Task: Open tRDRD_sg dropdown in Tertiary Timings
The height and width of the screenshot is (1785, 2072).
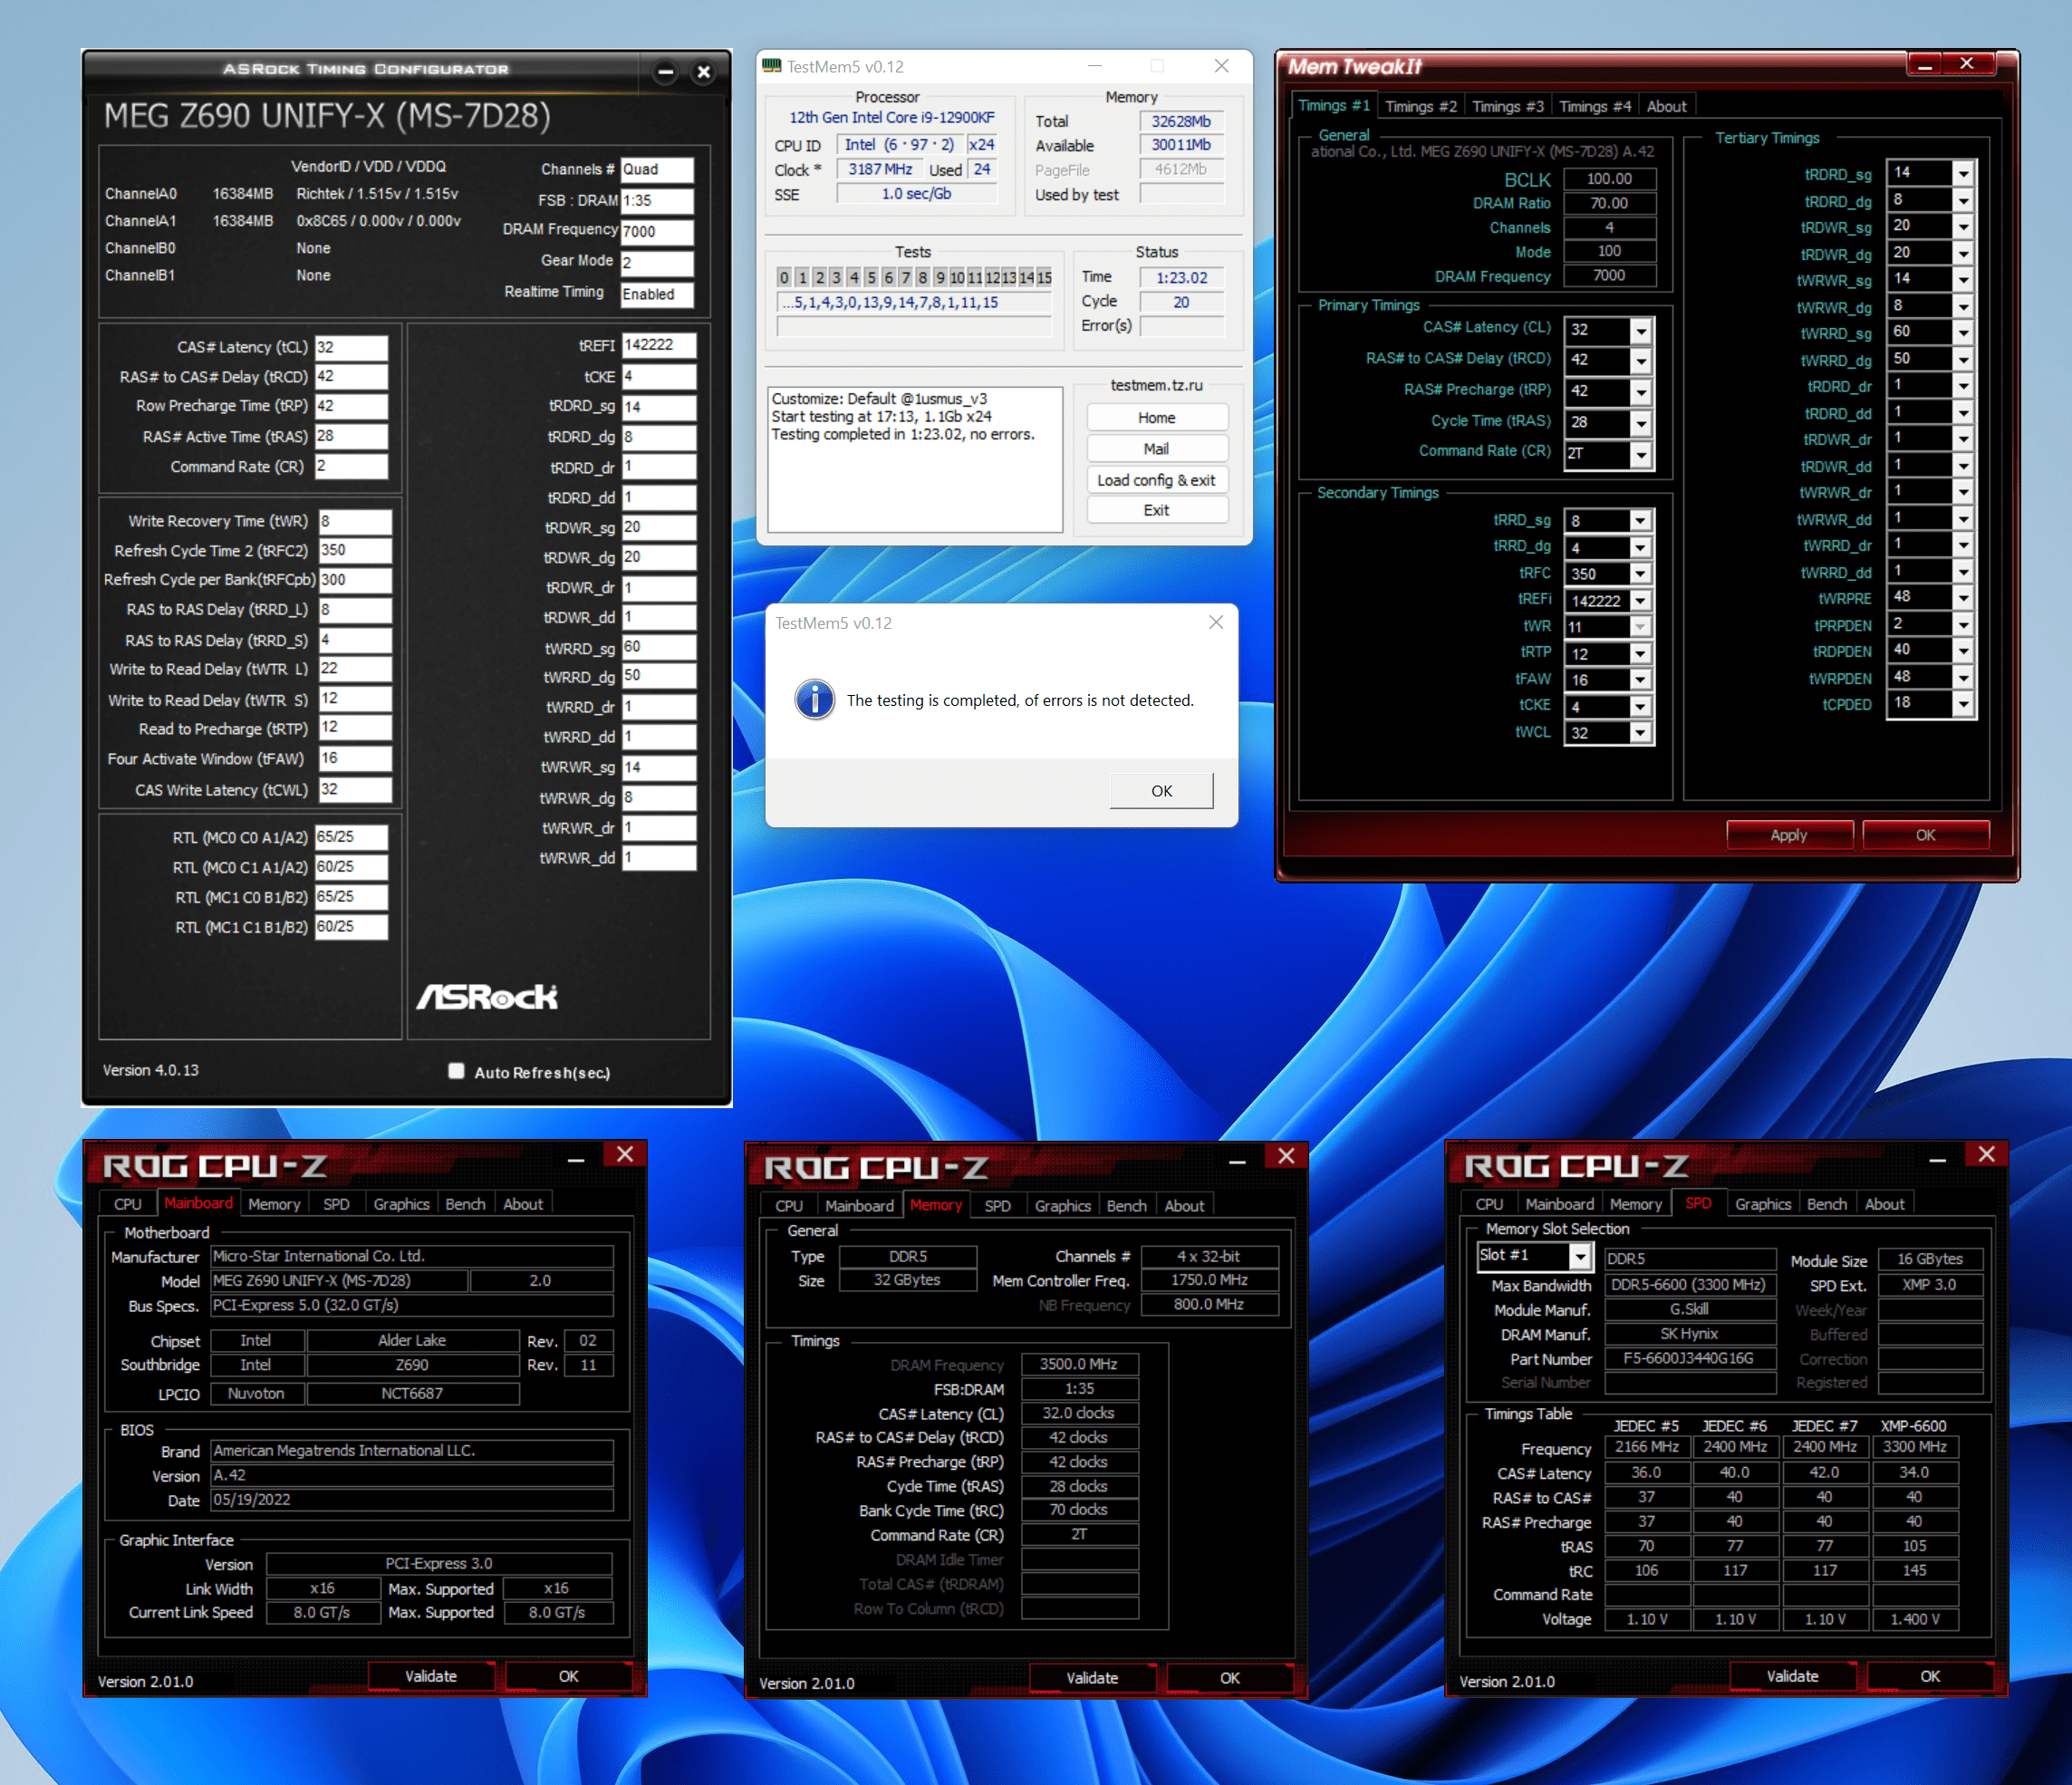Action: (x=1964, y=173)
